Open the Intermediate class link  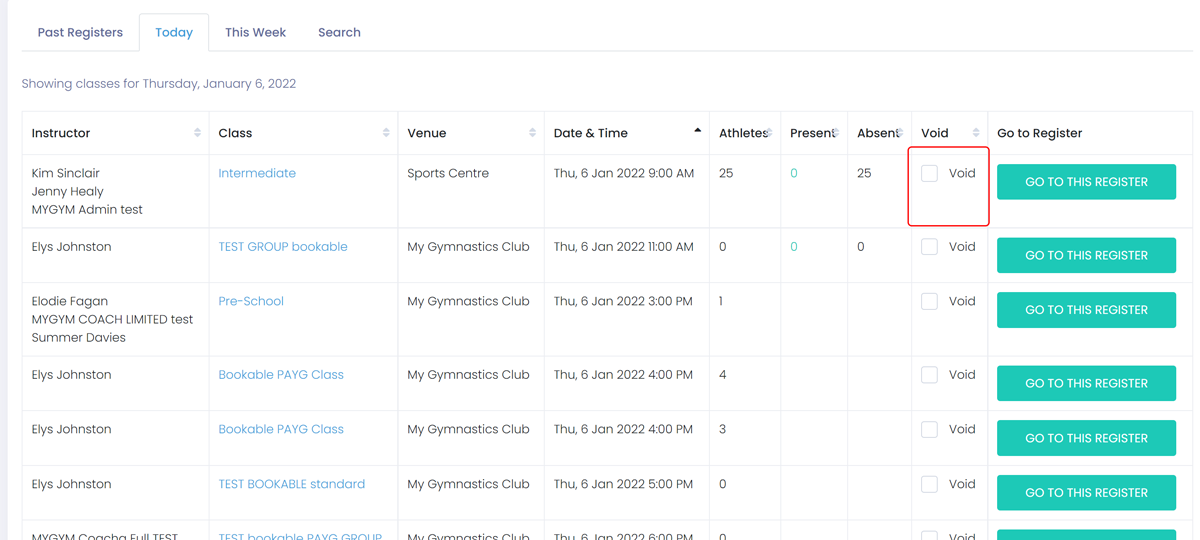[257, 173]
